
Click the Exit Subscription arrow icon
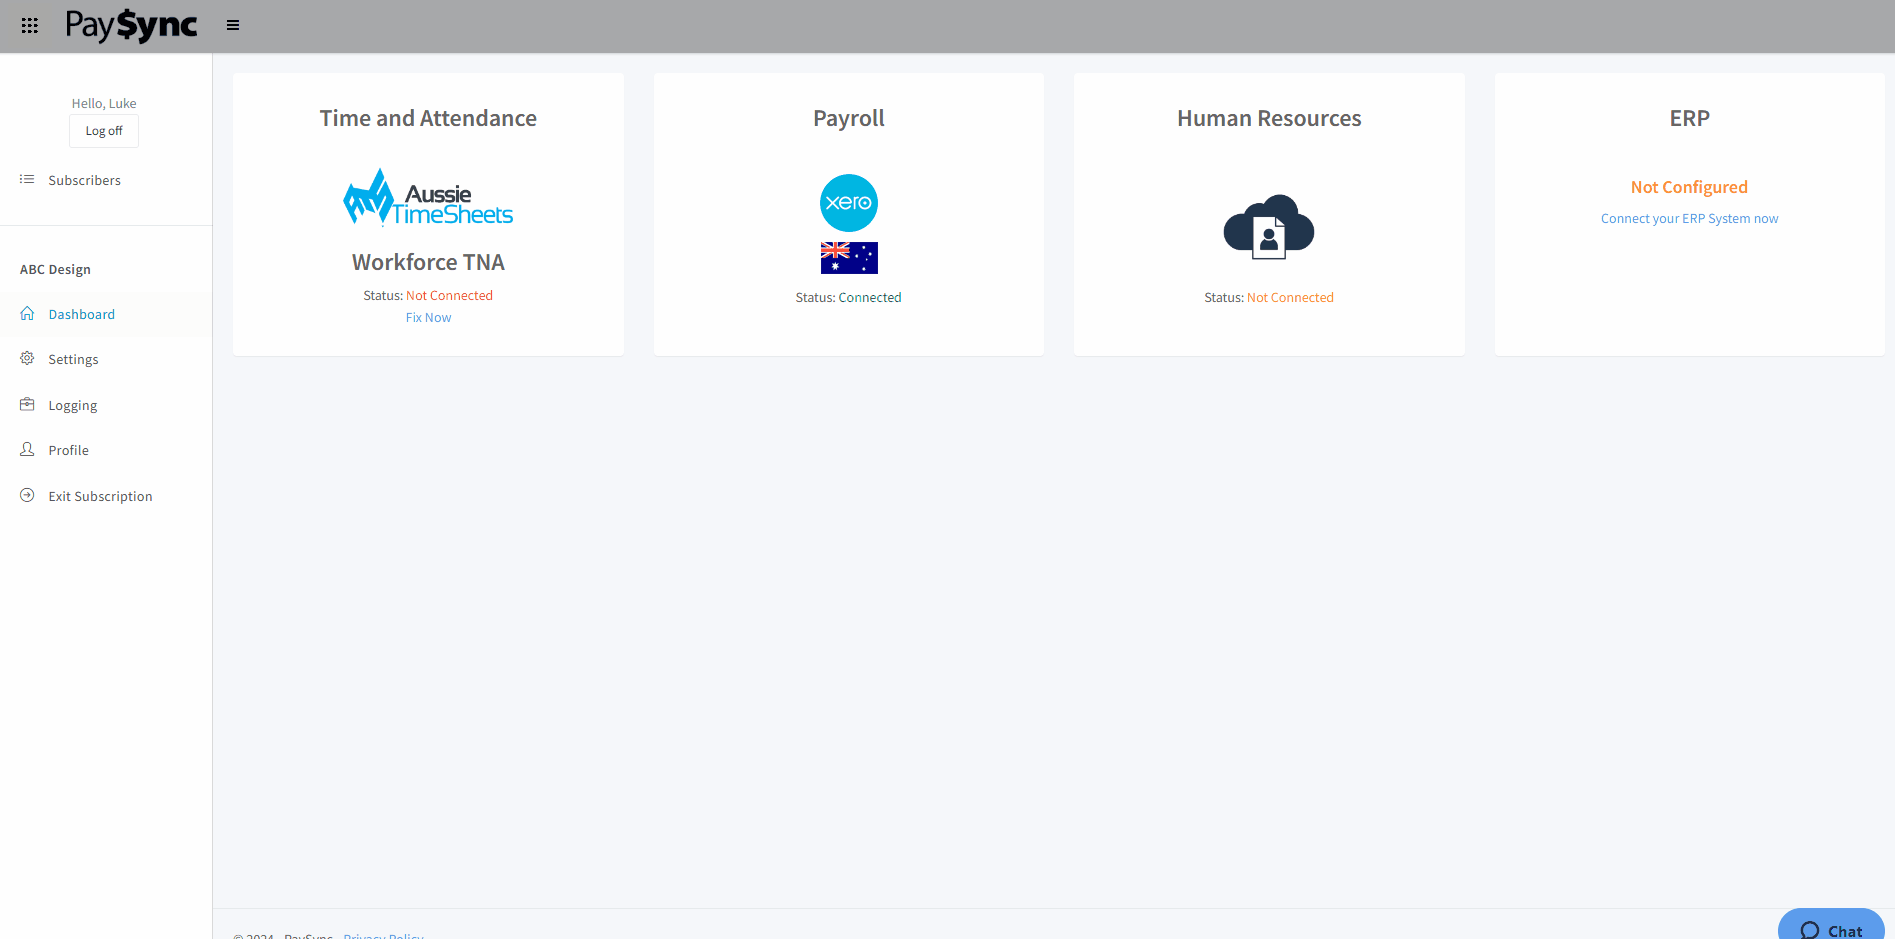(x=27, y=495)
